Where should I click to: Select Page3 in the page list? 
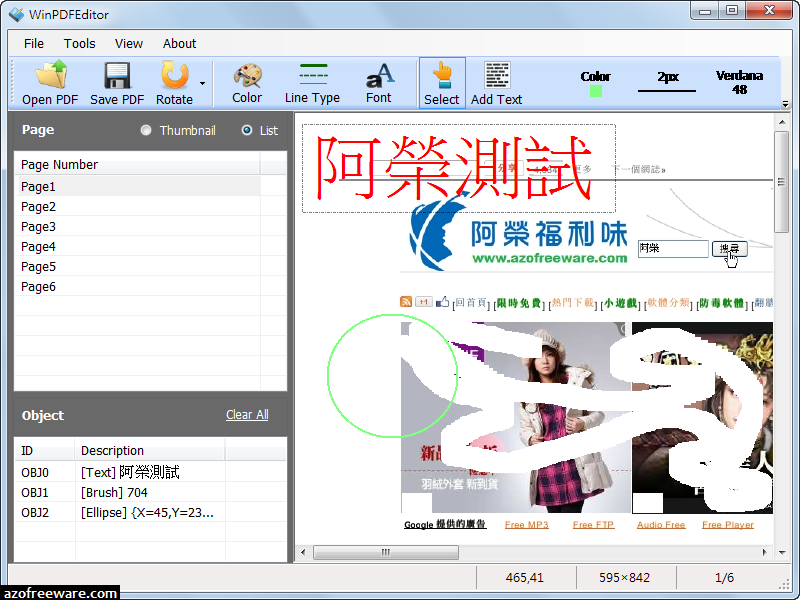tap(138, 227)
